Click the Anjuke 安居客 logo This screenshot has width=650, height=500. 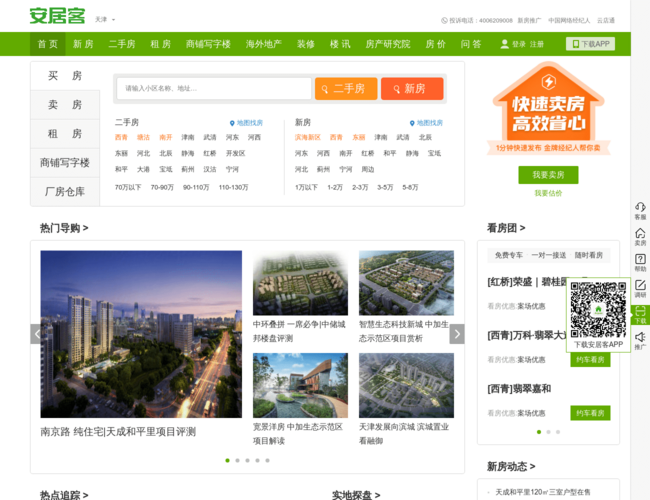(x=56, y=16)
